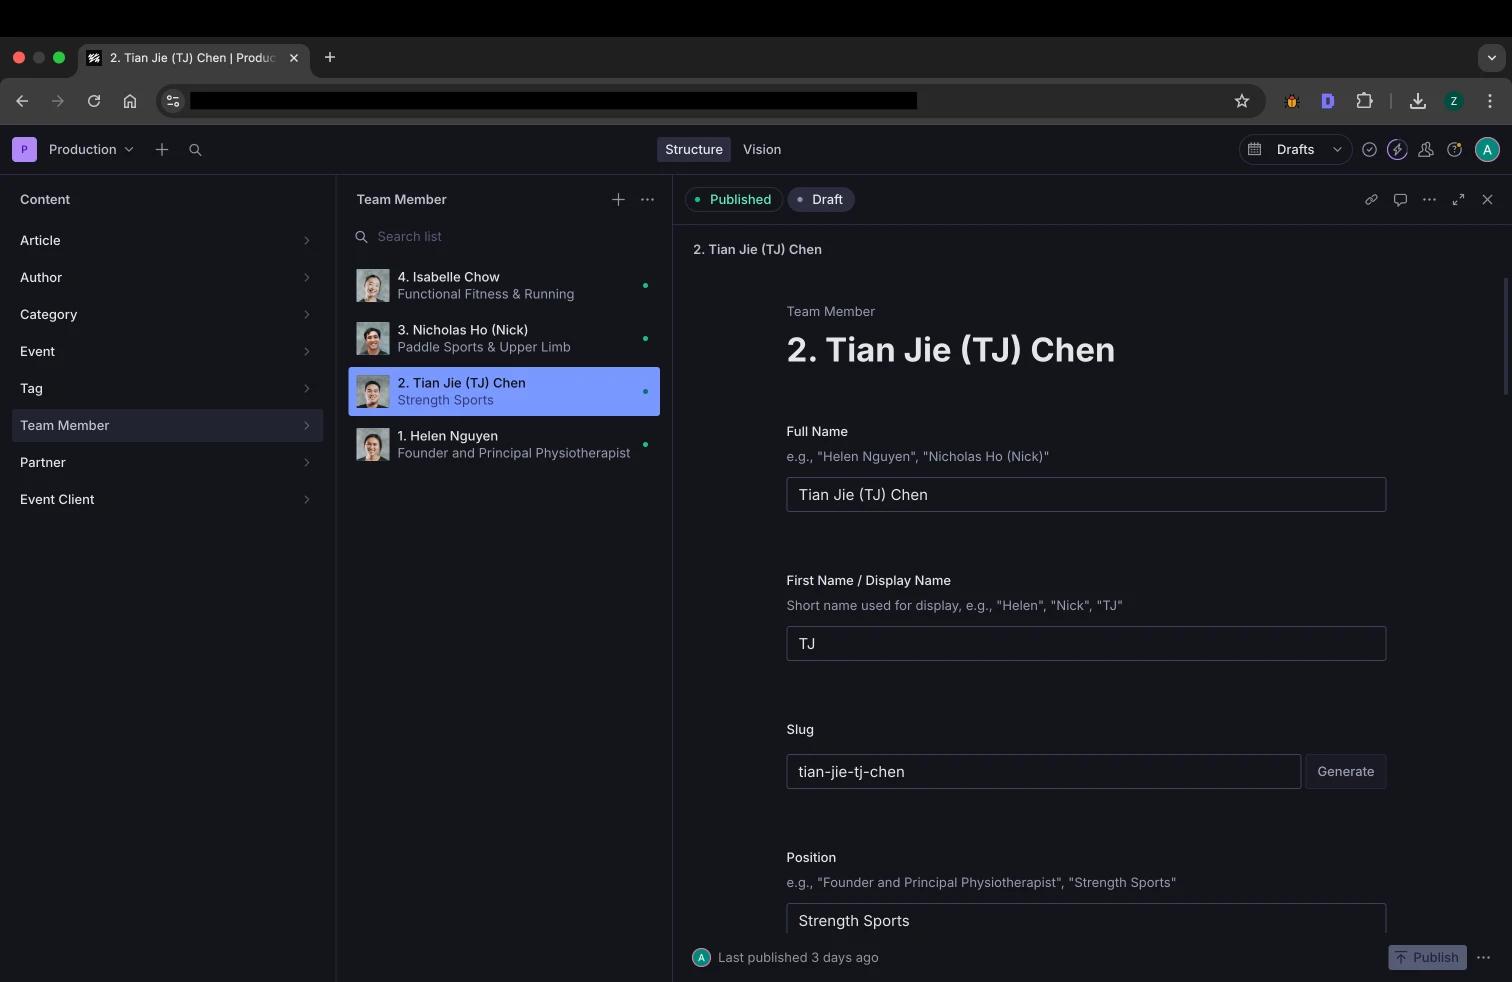Switch to the Structure tab
Screen dimensions: 1512x982
click(x=693, y=149)
